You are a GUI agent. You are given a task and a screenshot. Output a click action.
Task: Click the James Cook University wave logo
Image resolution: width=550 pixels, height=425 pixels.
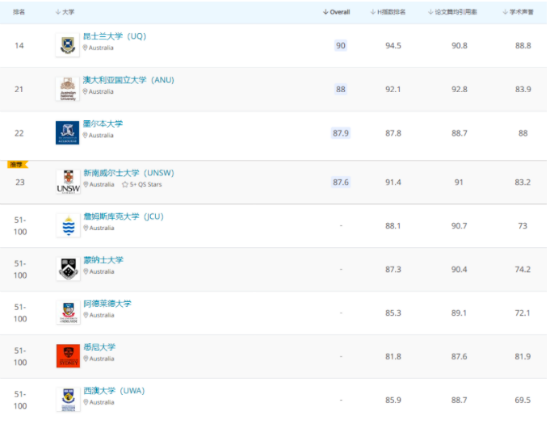(x=68, y=225)
